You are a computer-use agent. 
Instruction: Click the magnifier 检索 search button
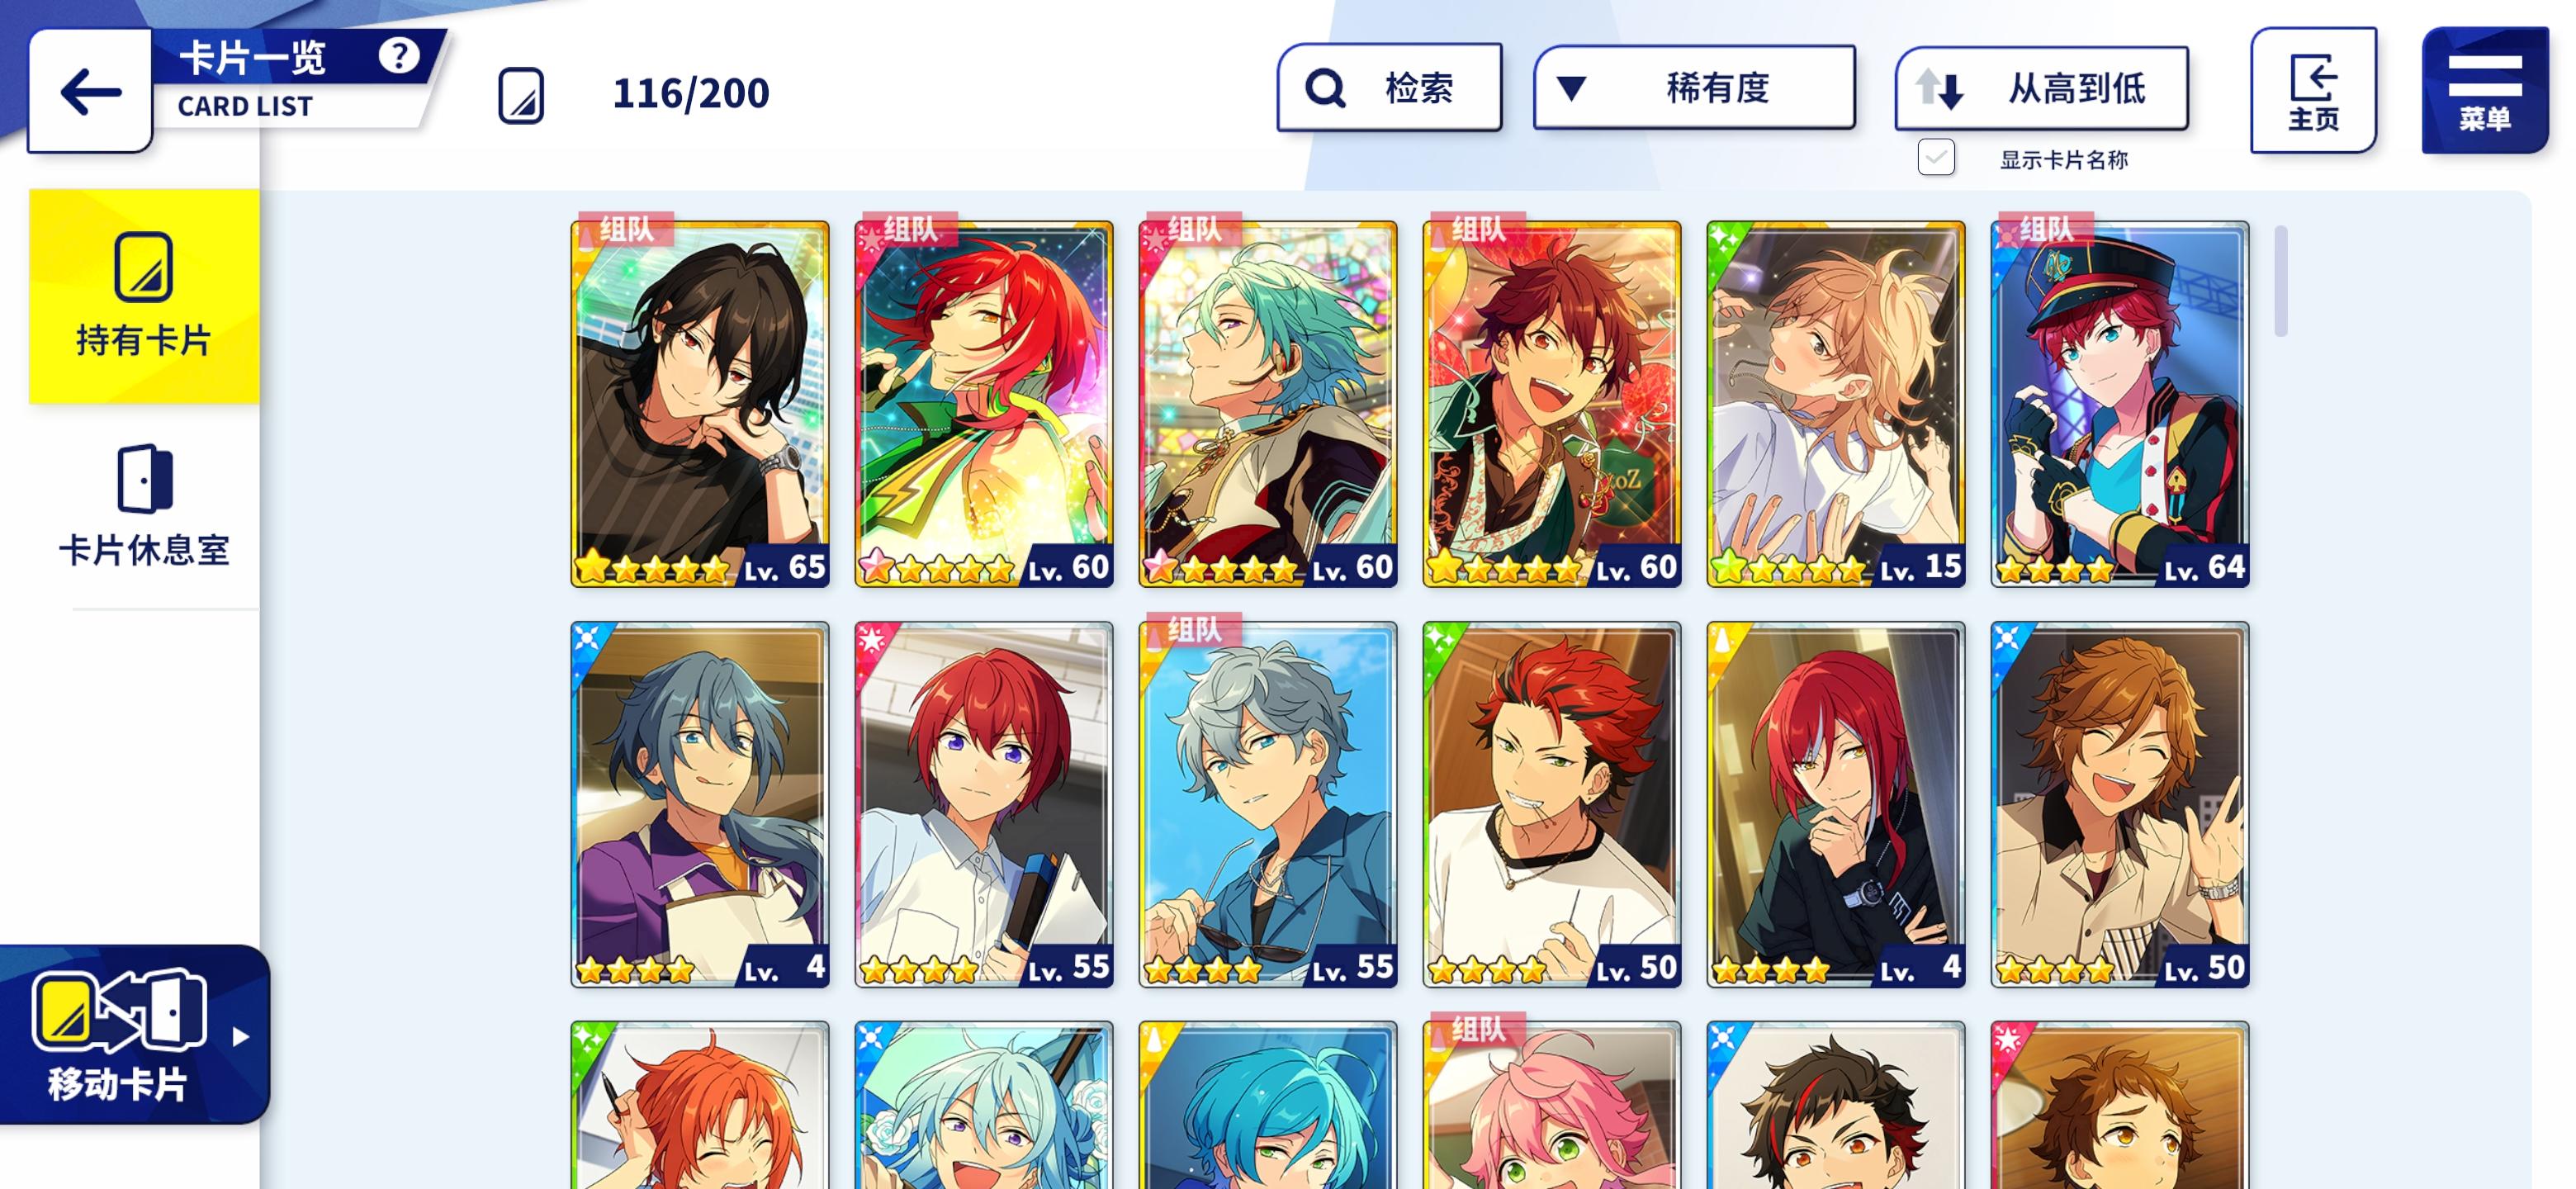tap(1389, 88)
